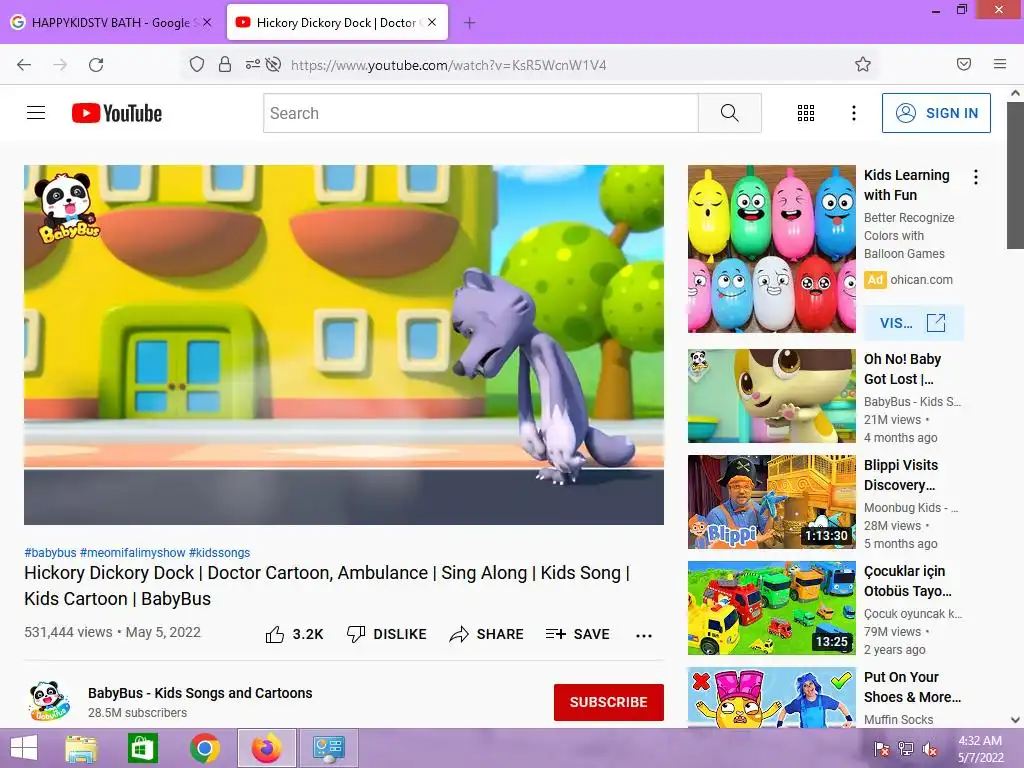
Task: Click the ohican.com advertiser text
Action: click(x=921, y=280)
